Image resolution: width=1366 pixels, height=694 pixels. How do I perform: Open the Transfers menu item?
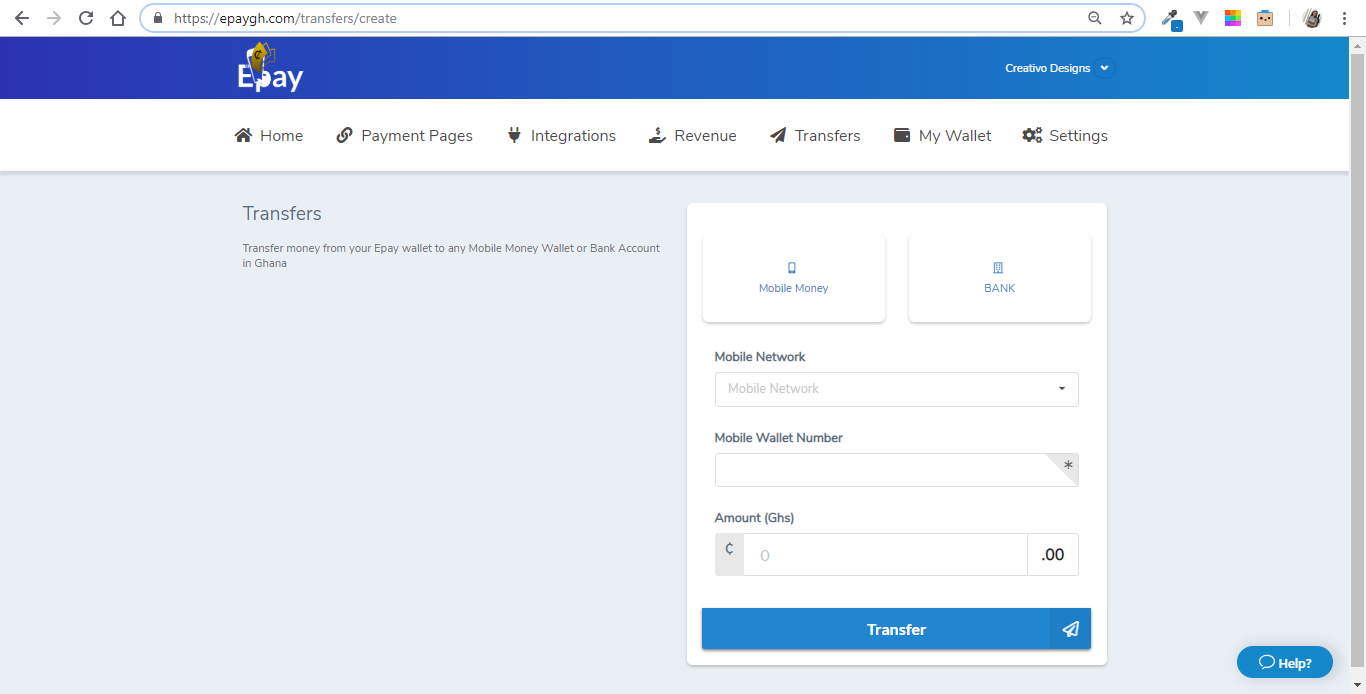pyautogui.click(x=815, y=135)
